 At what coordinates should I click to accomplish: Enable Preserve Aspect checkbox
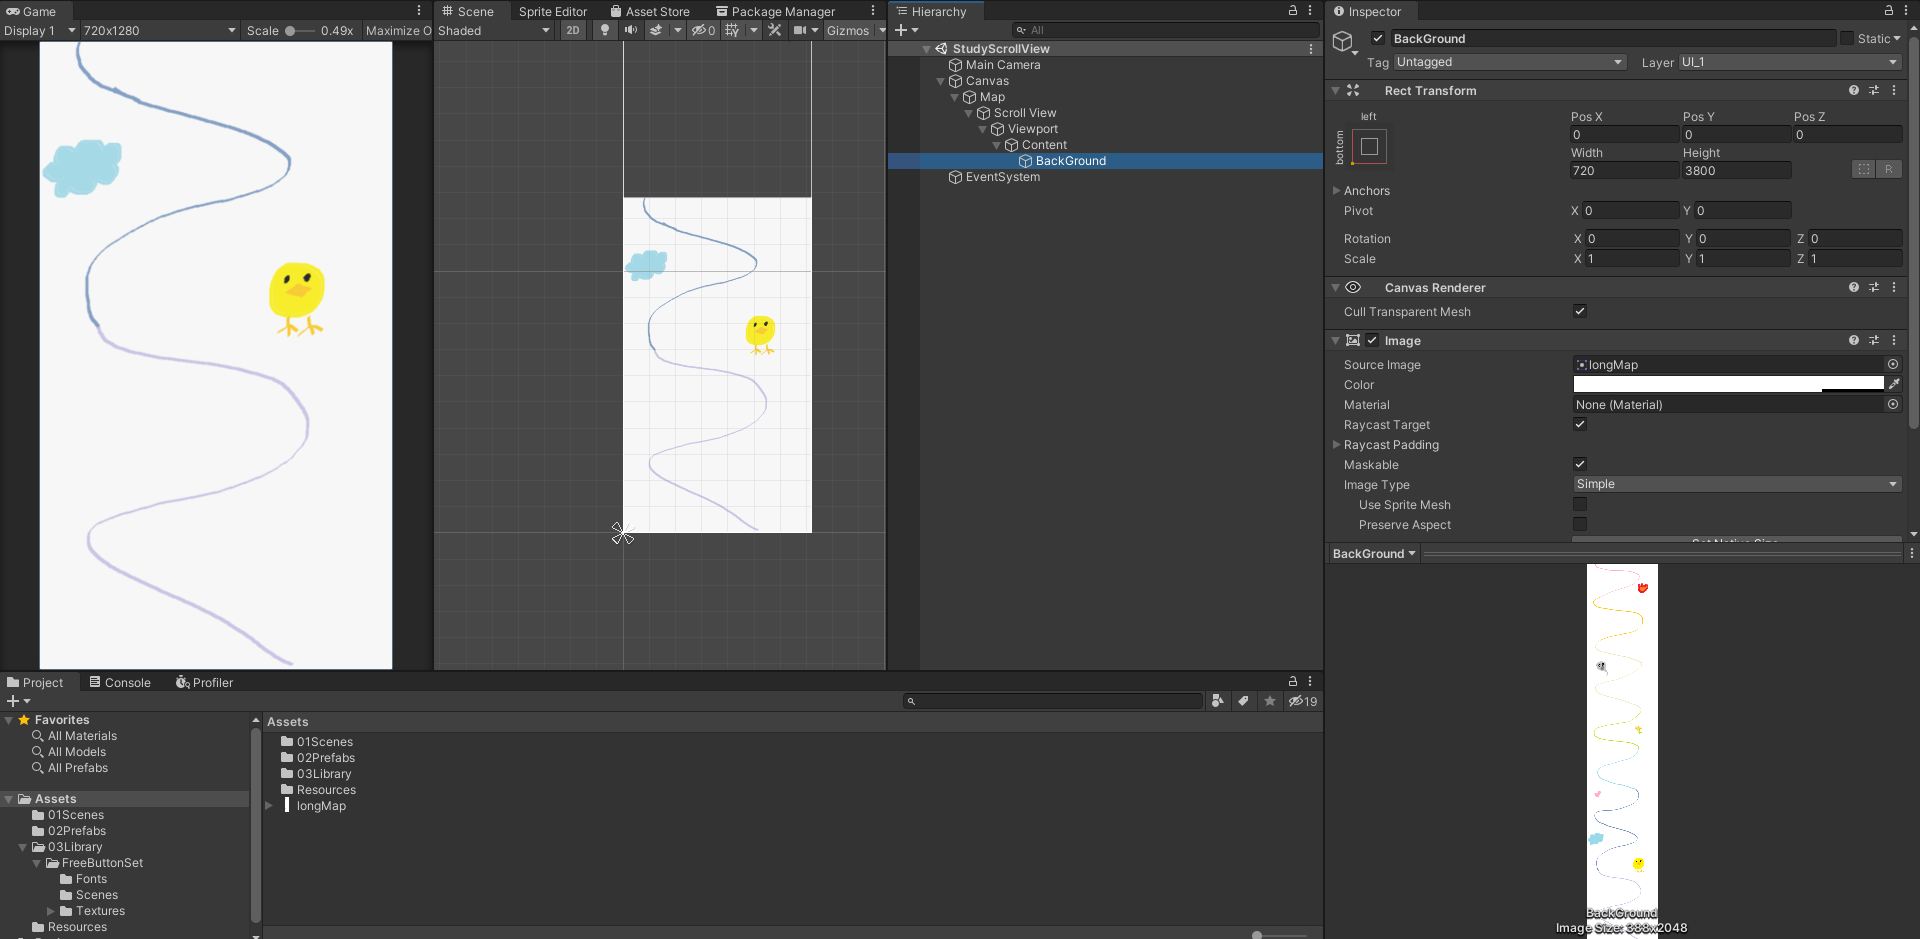point(1580,524)
